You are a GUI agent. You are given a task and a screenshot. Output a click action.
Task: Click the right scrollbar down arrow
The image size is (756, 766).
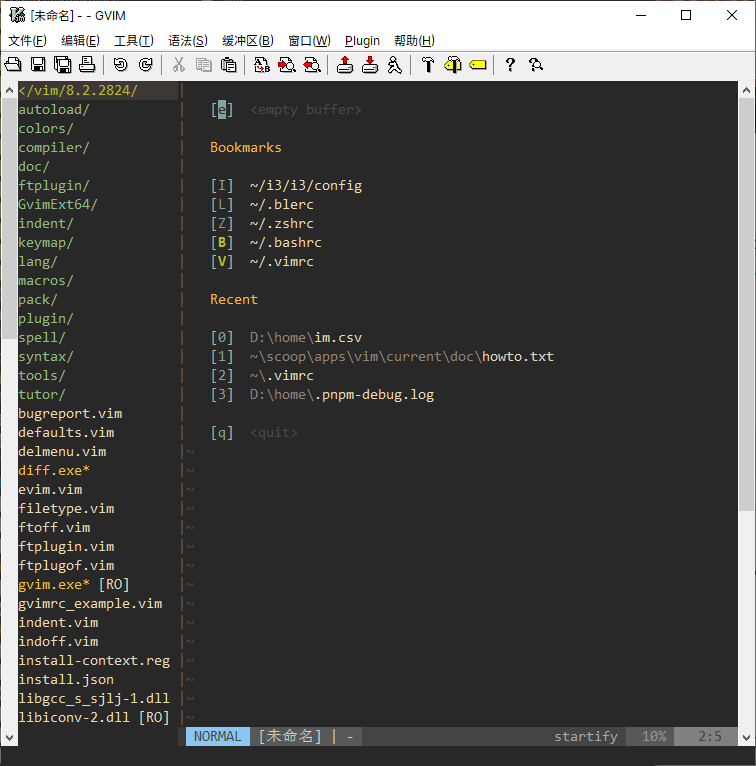pyautogui.click(x=746, y=737)
